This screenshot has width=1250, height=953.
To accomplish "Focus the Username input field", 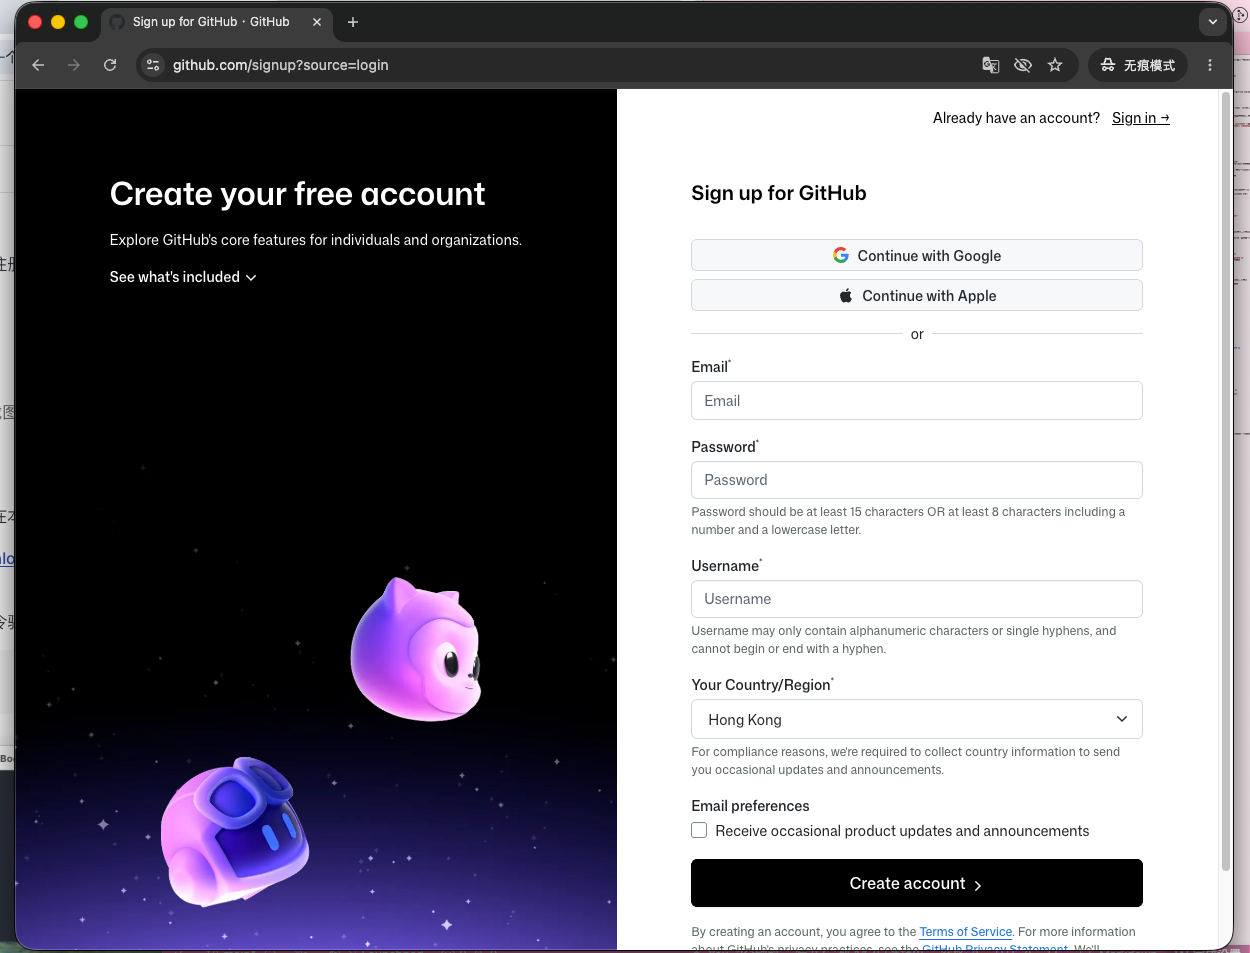I will pyautogui.click(x=916, y=599).
